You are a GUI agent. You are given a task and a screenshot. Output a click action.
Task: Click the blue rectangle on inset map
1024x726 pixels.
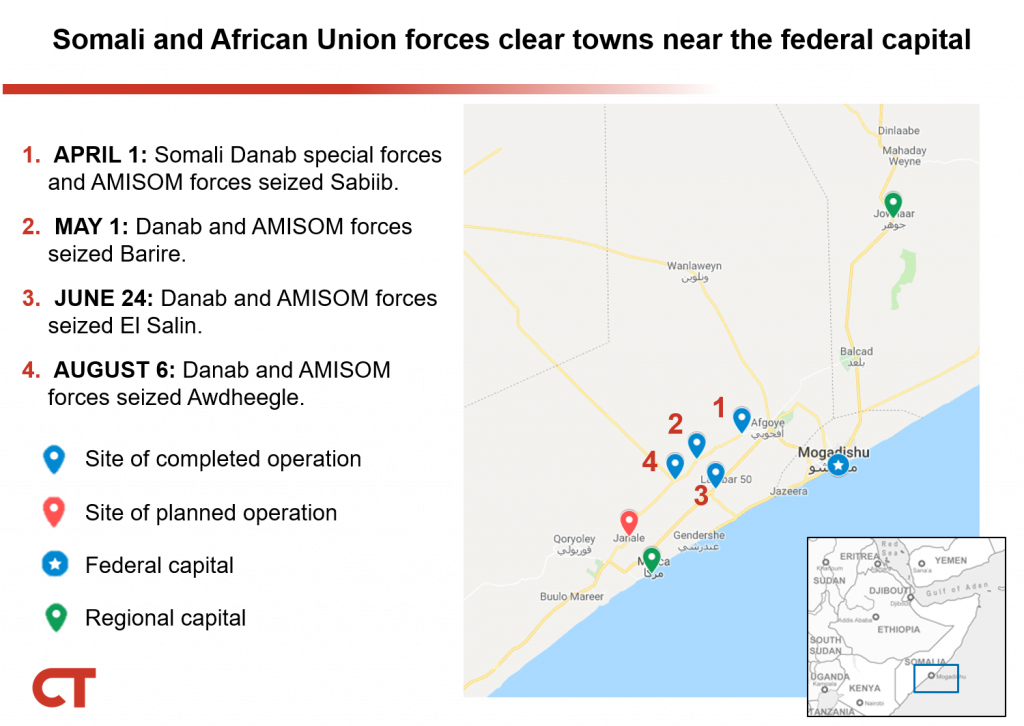click(x=936, y=680)
